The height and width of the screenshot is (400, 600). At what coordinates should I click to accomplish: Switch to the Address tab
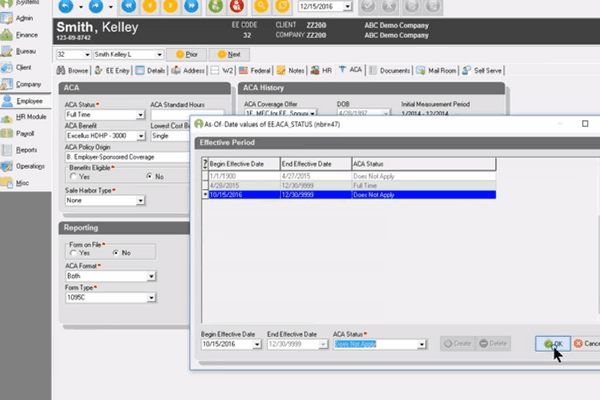pos(188,70)
